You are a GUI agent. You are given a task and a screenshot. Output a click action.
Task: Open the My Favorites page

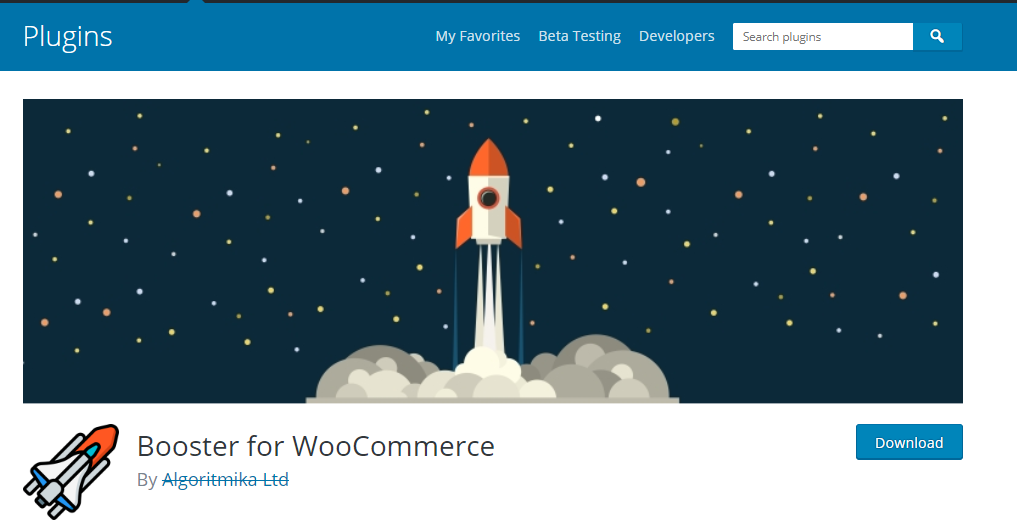[x=477, y=36]
